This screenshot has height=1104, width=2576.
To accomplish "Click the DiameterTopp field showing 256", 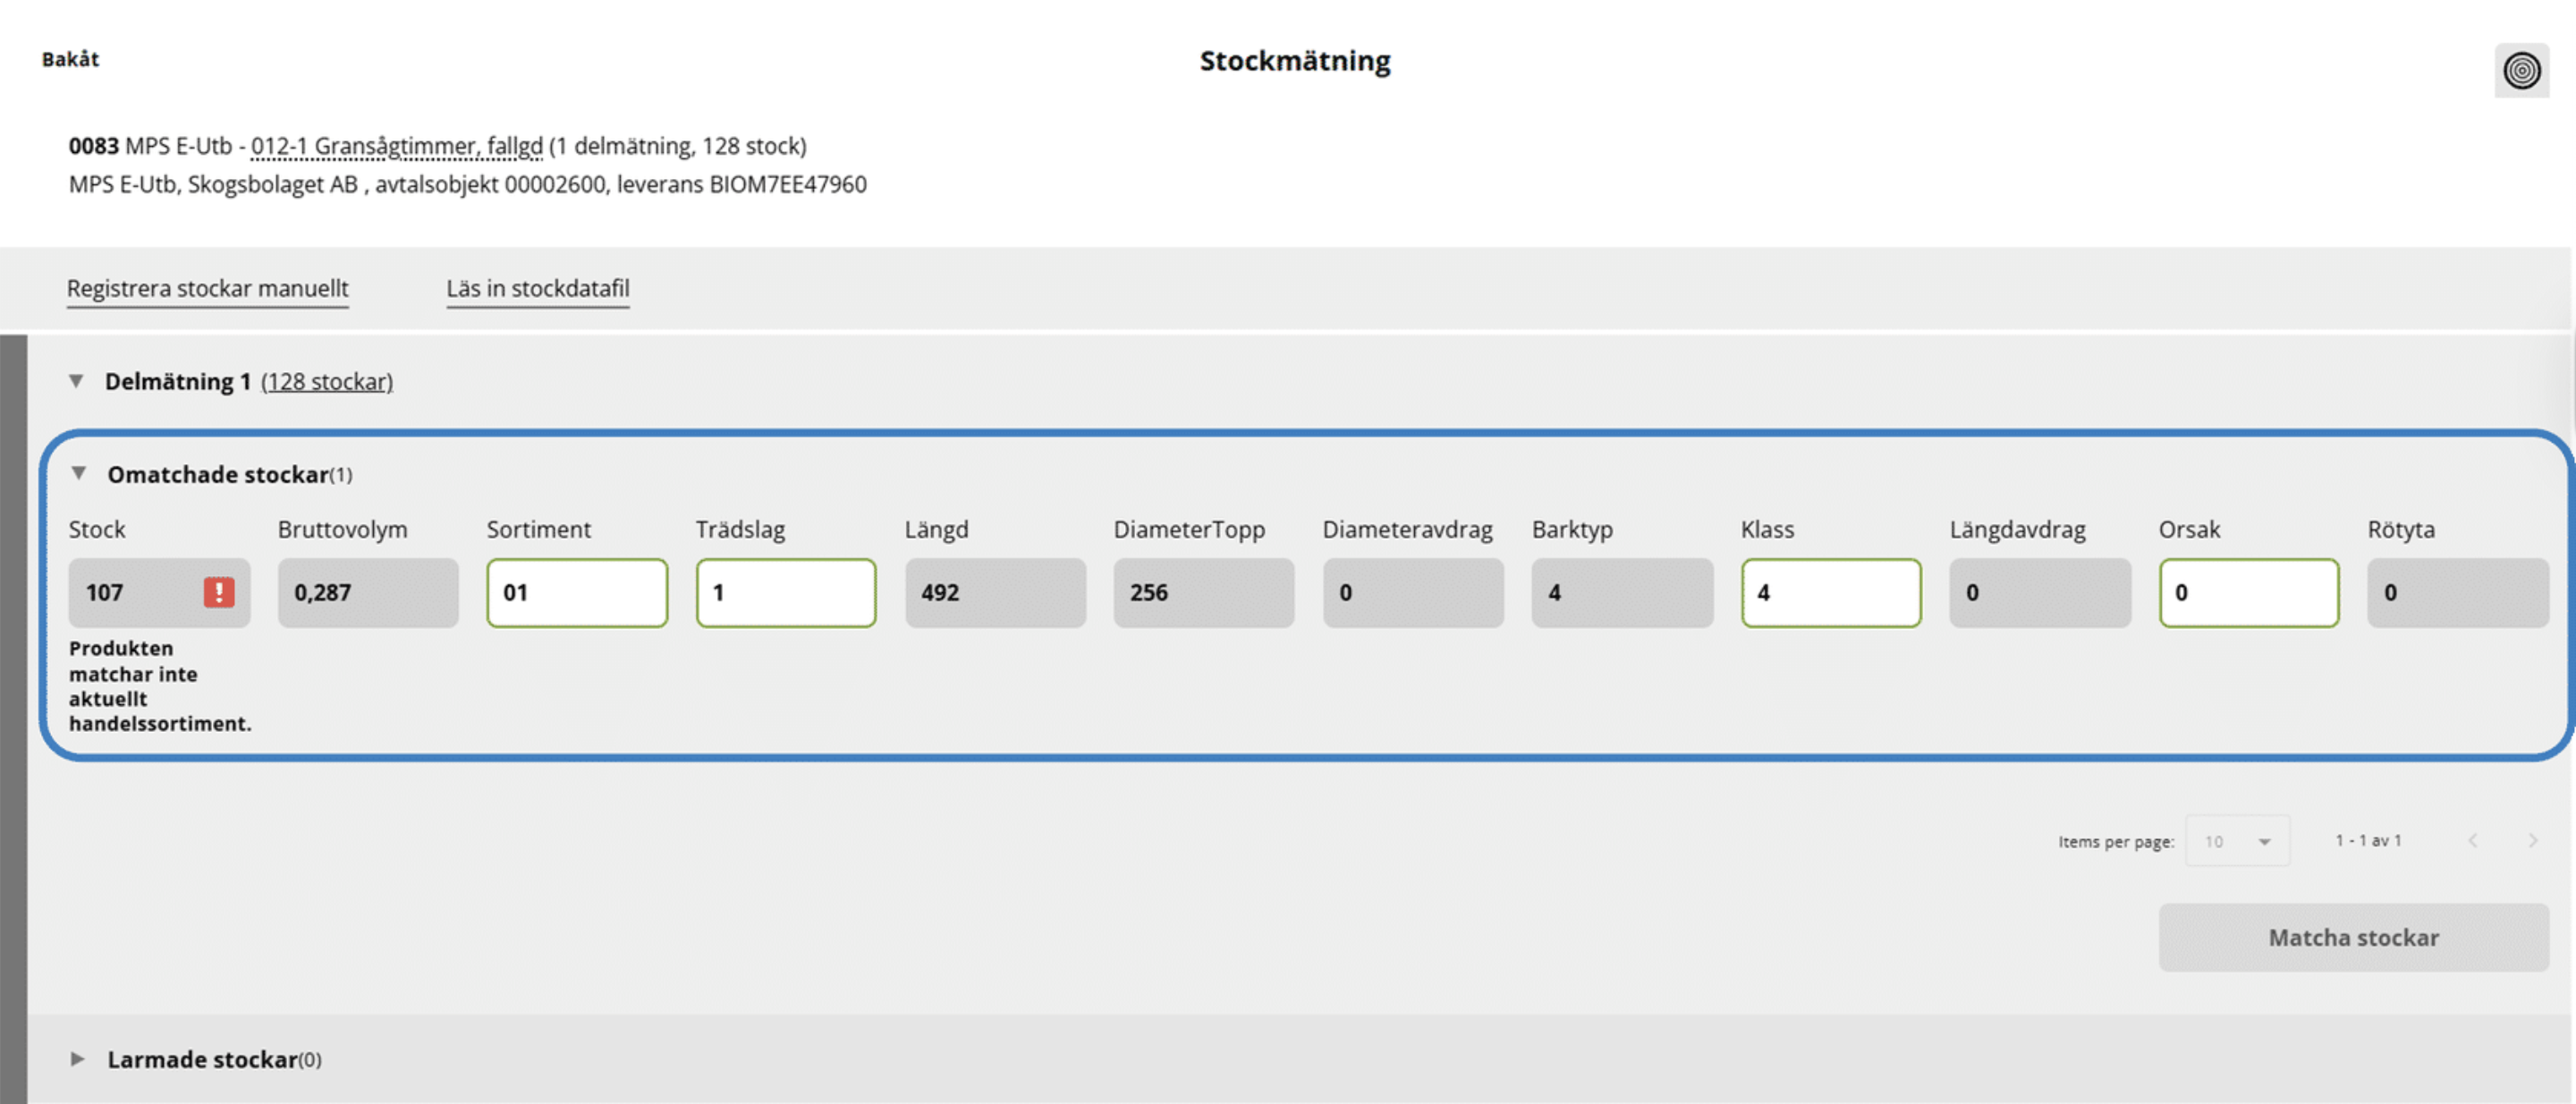I will coord(1204,593).
